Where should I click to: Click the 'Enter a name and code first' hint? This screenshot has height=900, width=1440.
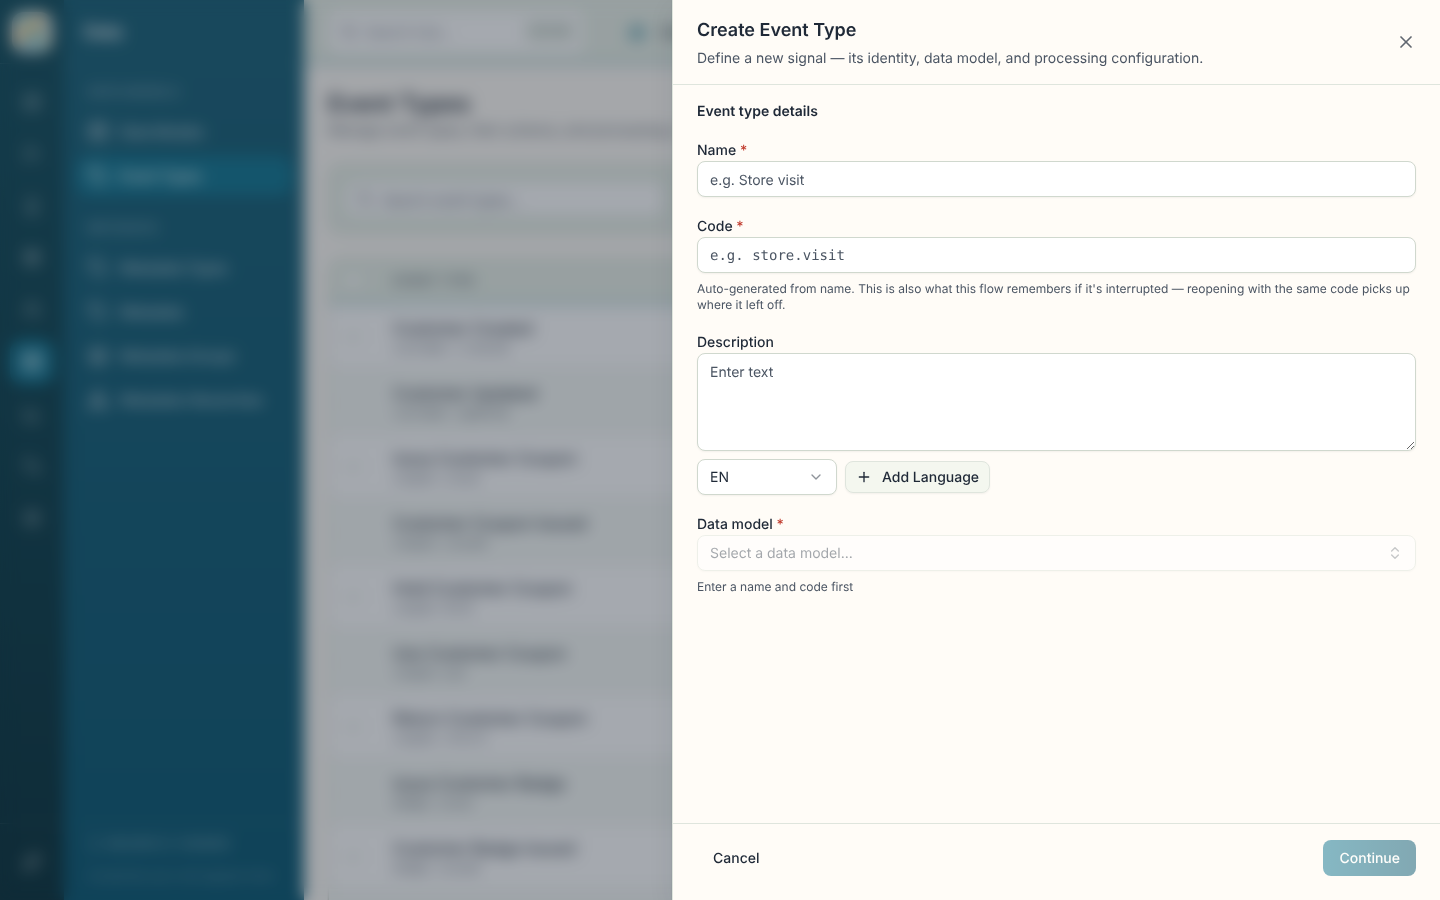pyautogui.click(x=775, y=587)
